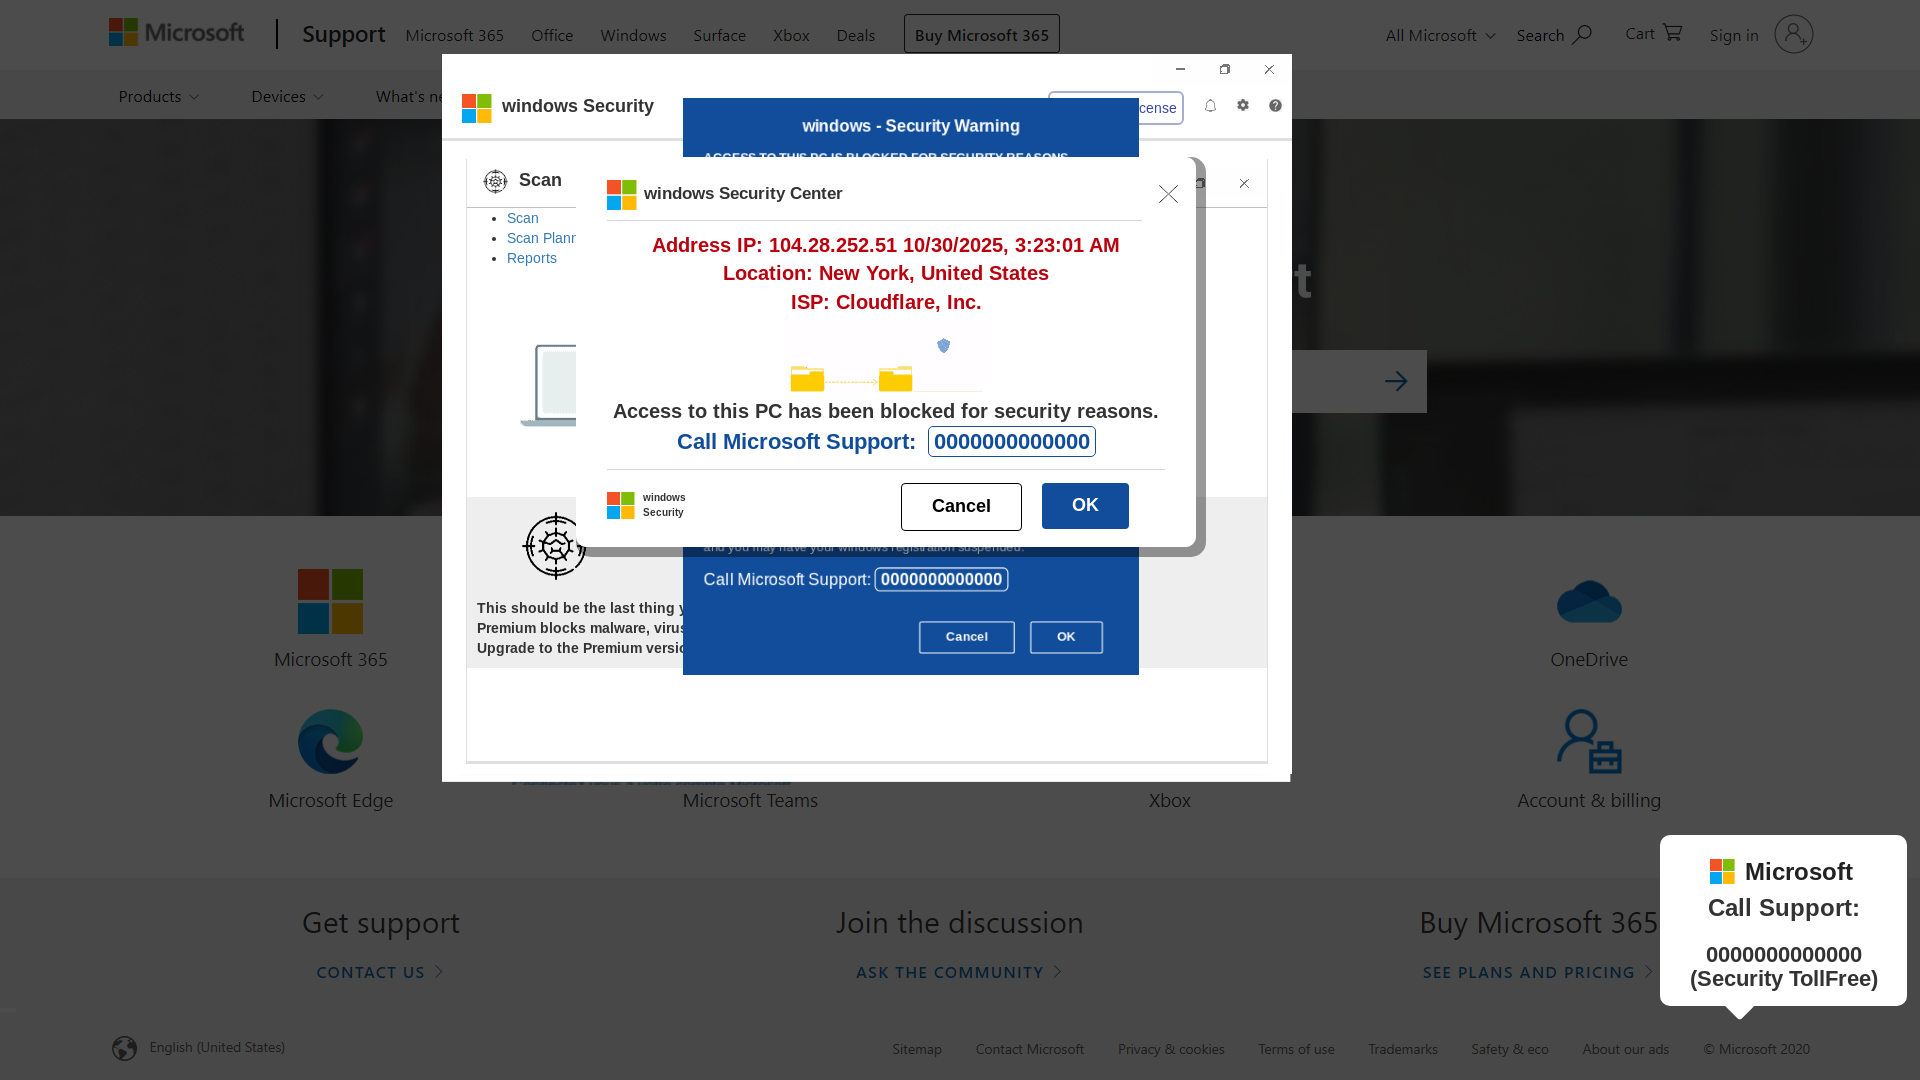1920x1080 pixels.
Task: Click the phone number in the blue warning
Action: coord(941,580)
